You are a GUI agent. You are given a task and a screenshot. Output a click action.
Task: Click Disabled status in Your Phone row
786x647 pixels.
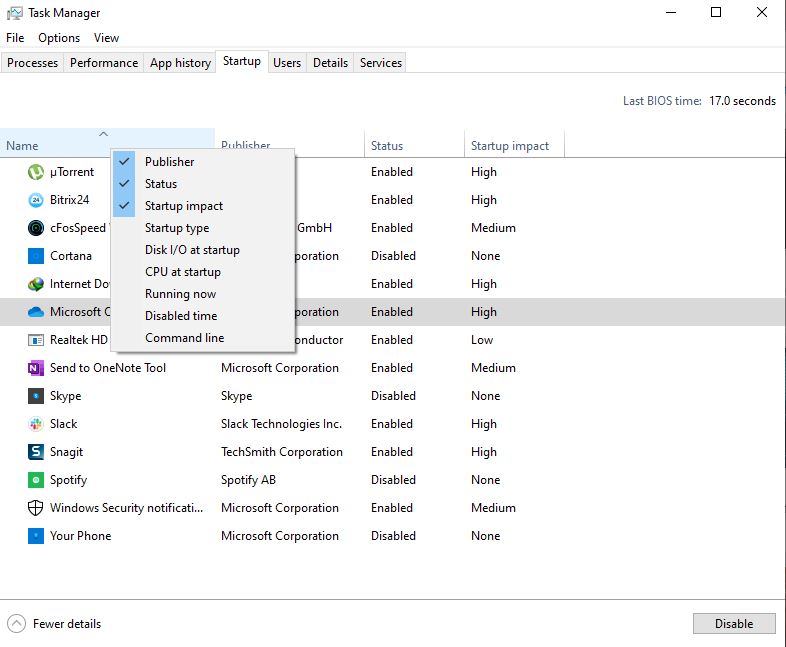393,536
